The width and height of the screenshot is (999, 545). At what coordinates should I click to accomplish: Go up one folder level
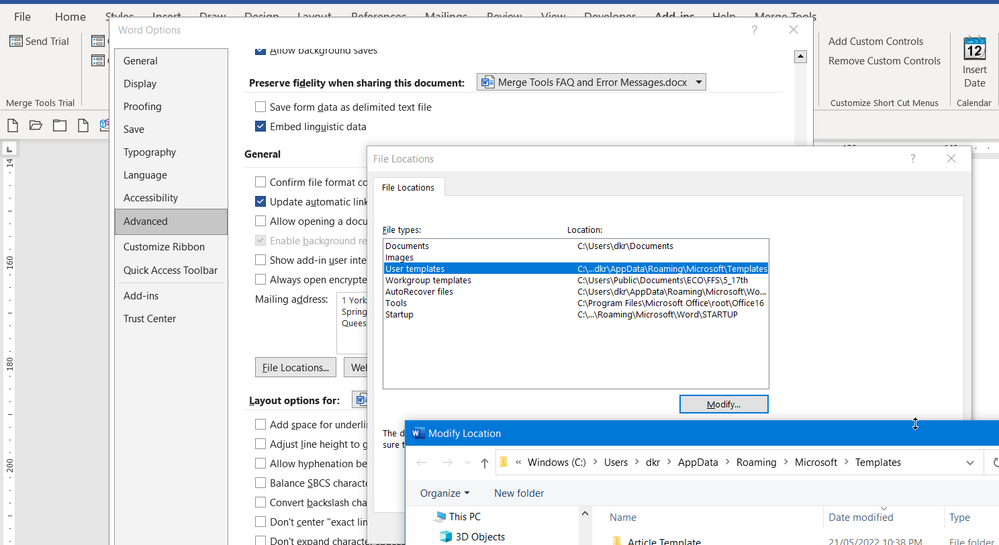pyautogui.click(x=484, y=463)
